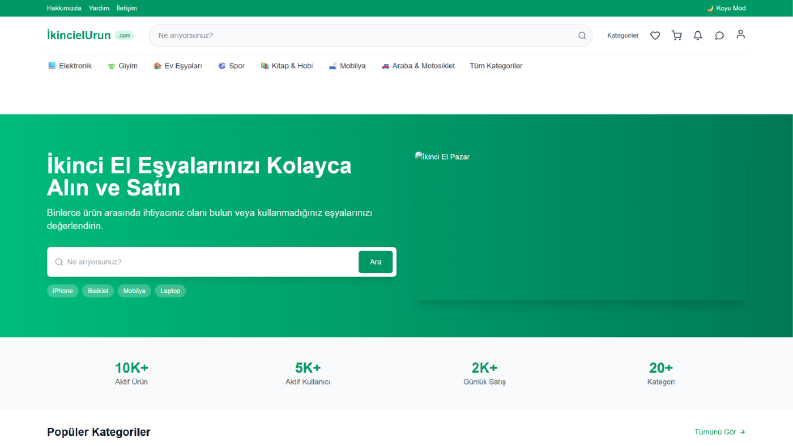Click the Araba & Motosiklet car icon
Image resolution: width=793 pixels, height=446 pixels.
pyautogui.click(x=385, y=66)
